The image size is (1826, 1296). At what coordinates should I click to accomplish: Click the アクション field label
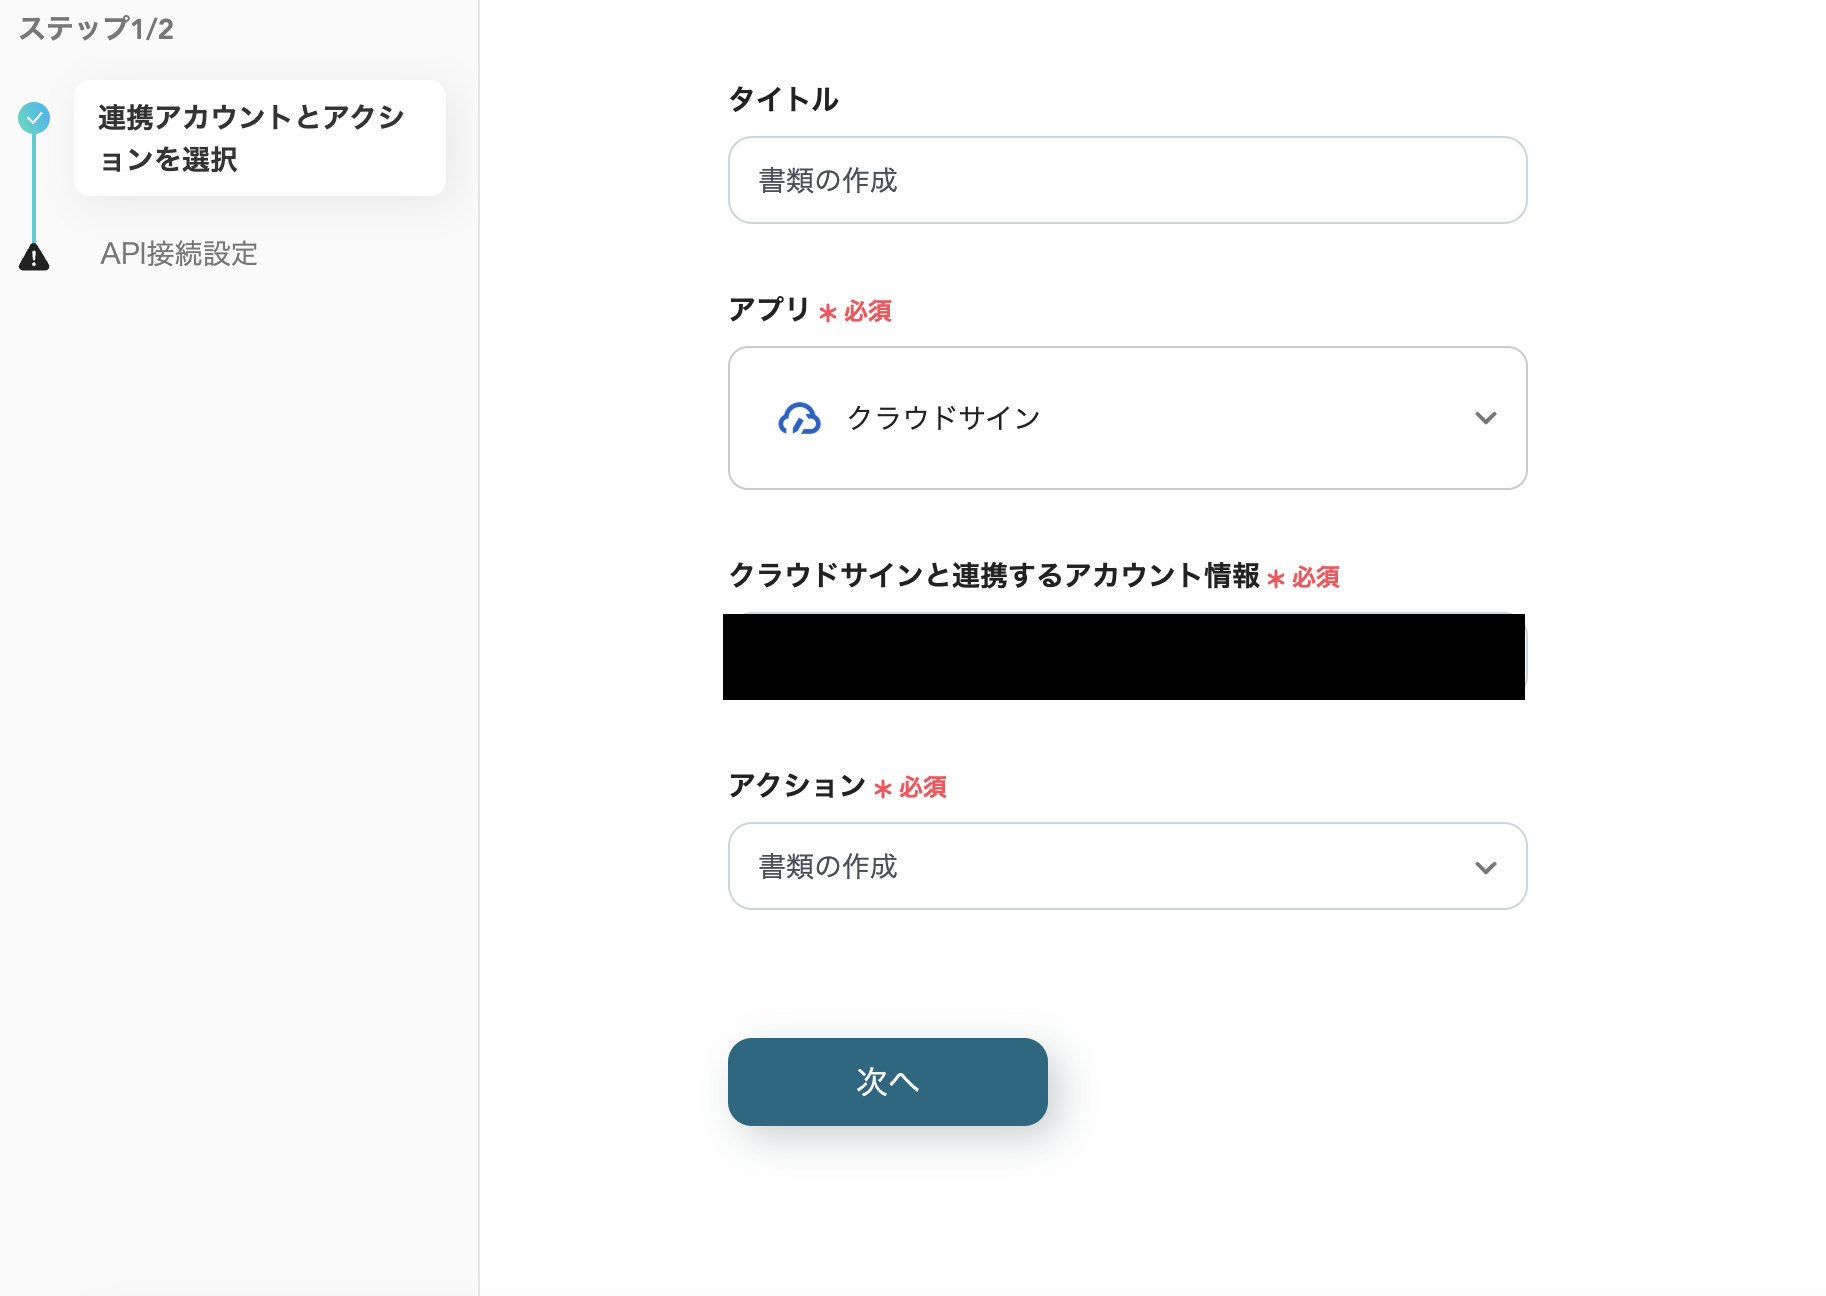[x=796, y=786]
